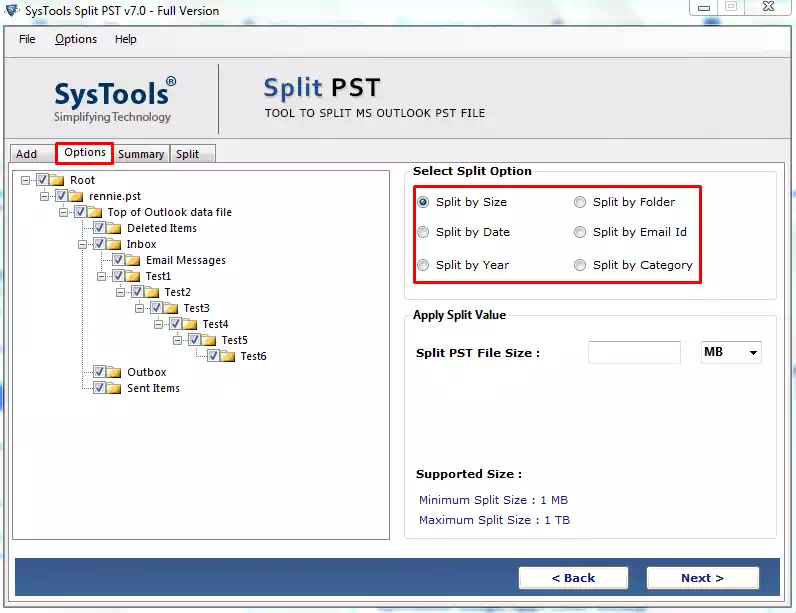796x613 pixels.
Task: Click the rennie.pst file folder icon
Action: (x=76, y=196)
